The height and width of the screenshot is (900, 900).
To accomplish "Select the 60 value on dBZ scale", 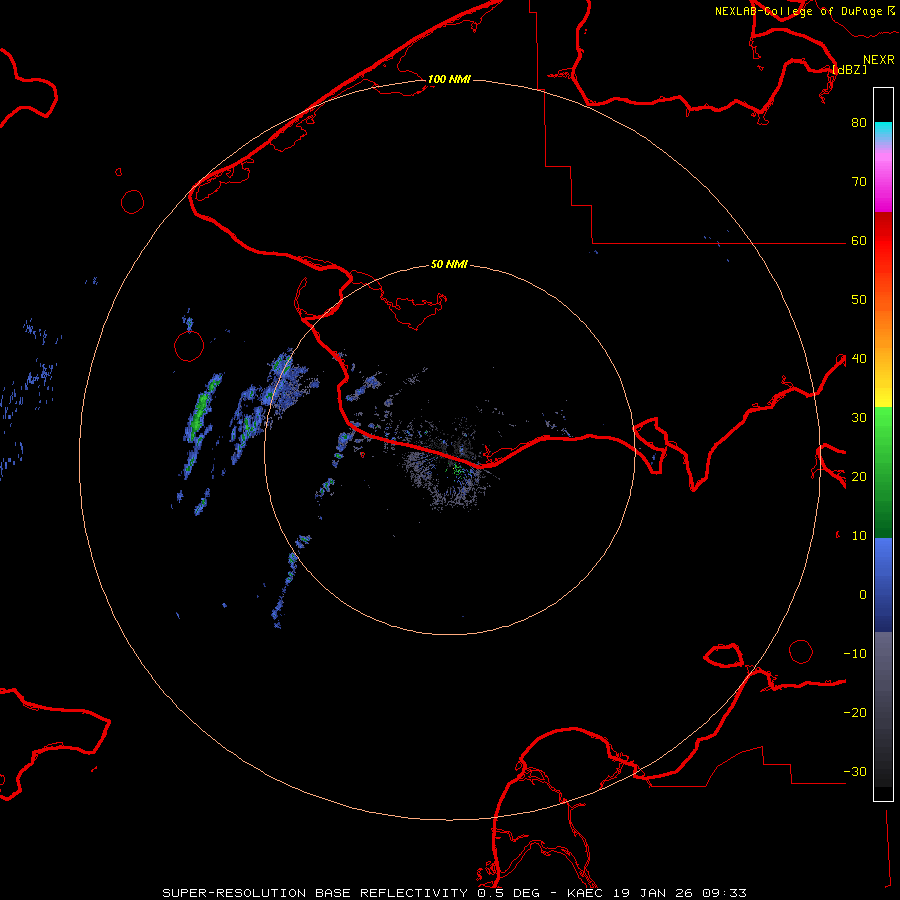I will tap(859, 240).
